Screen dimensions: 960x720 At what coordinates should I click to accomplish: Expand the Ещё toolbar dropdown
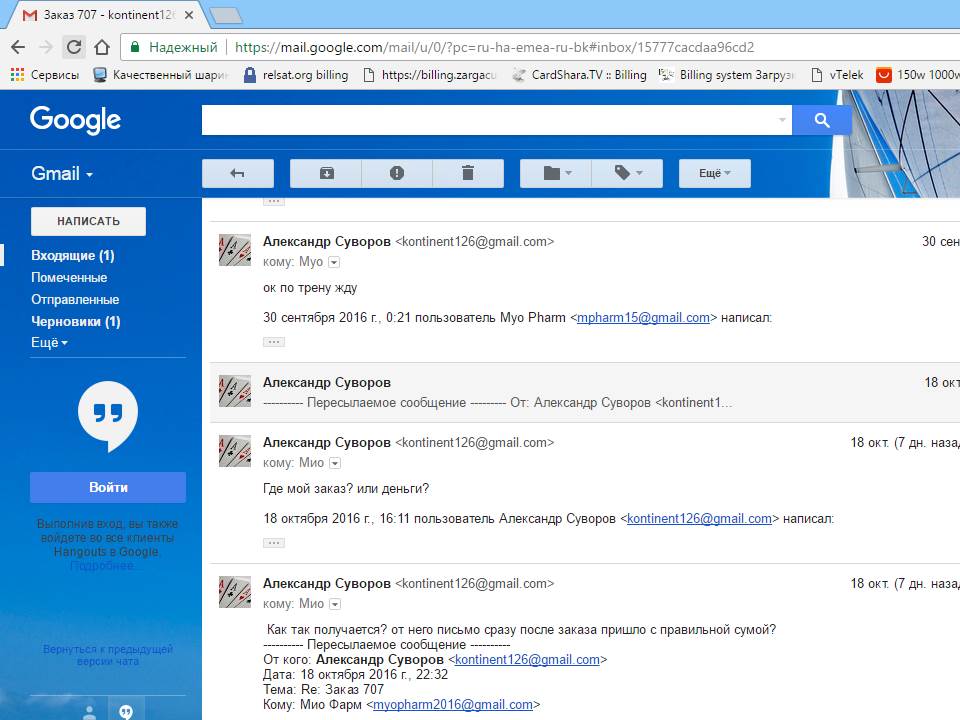[x=714, y=173]
